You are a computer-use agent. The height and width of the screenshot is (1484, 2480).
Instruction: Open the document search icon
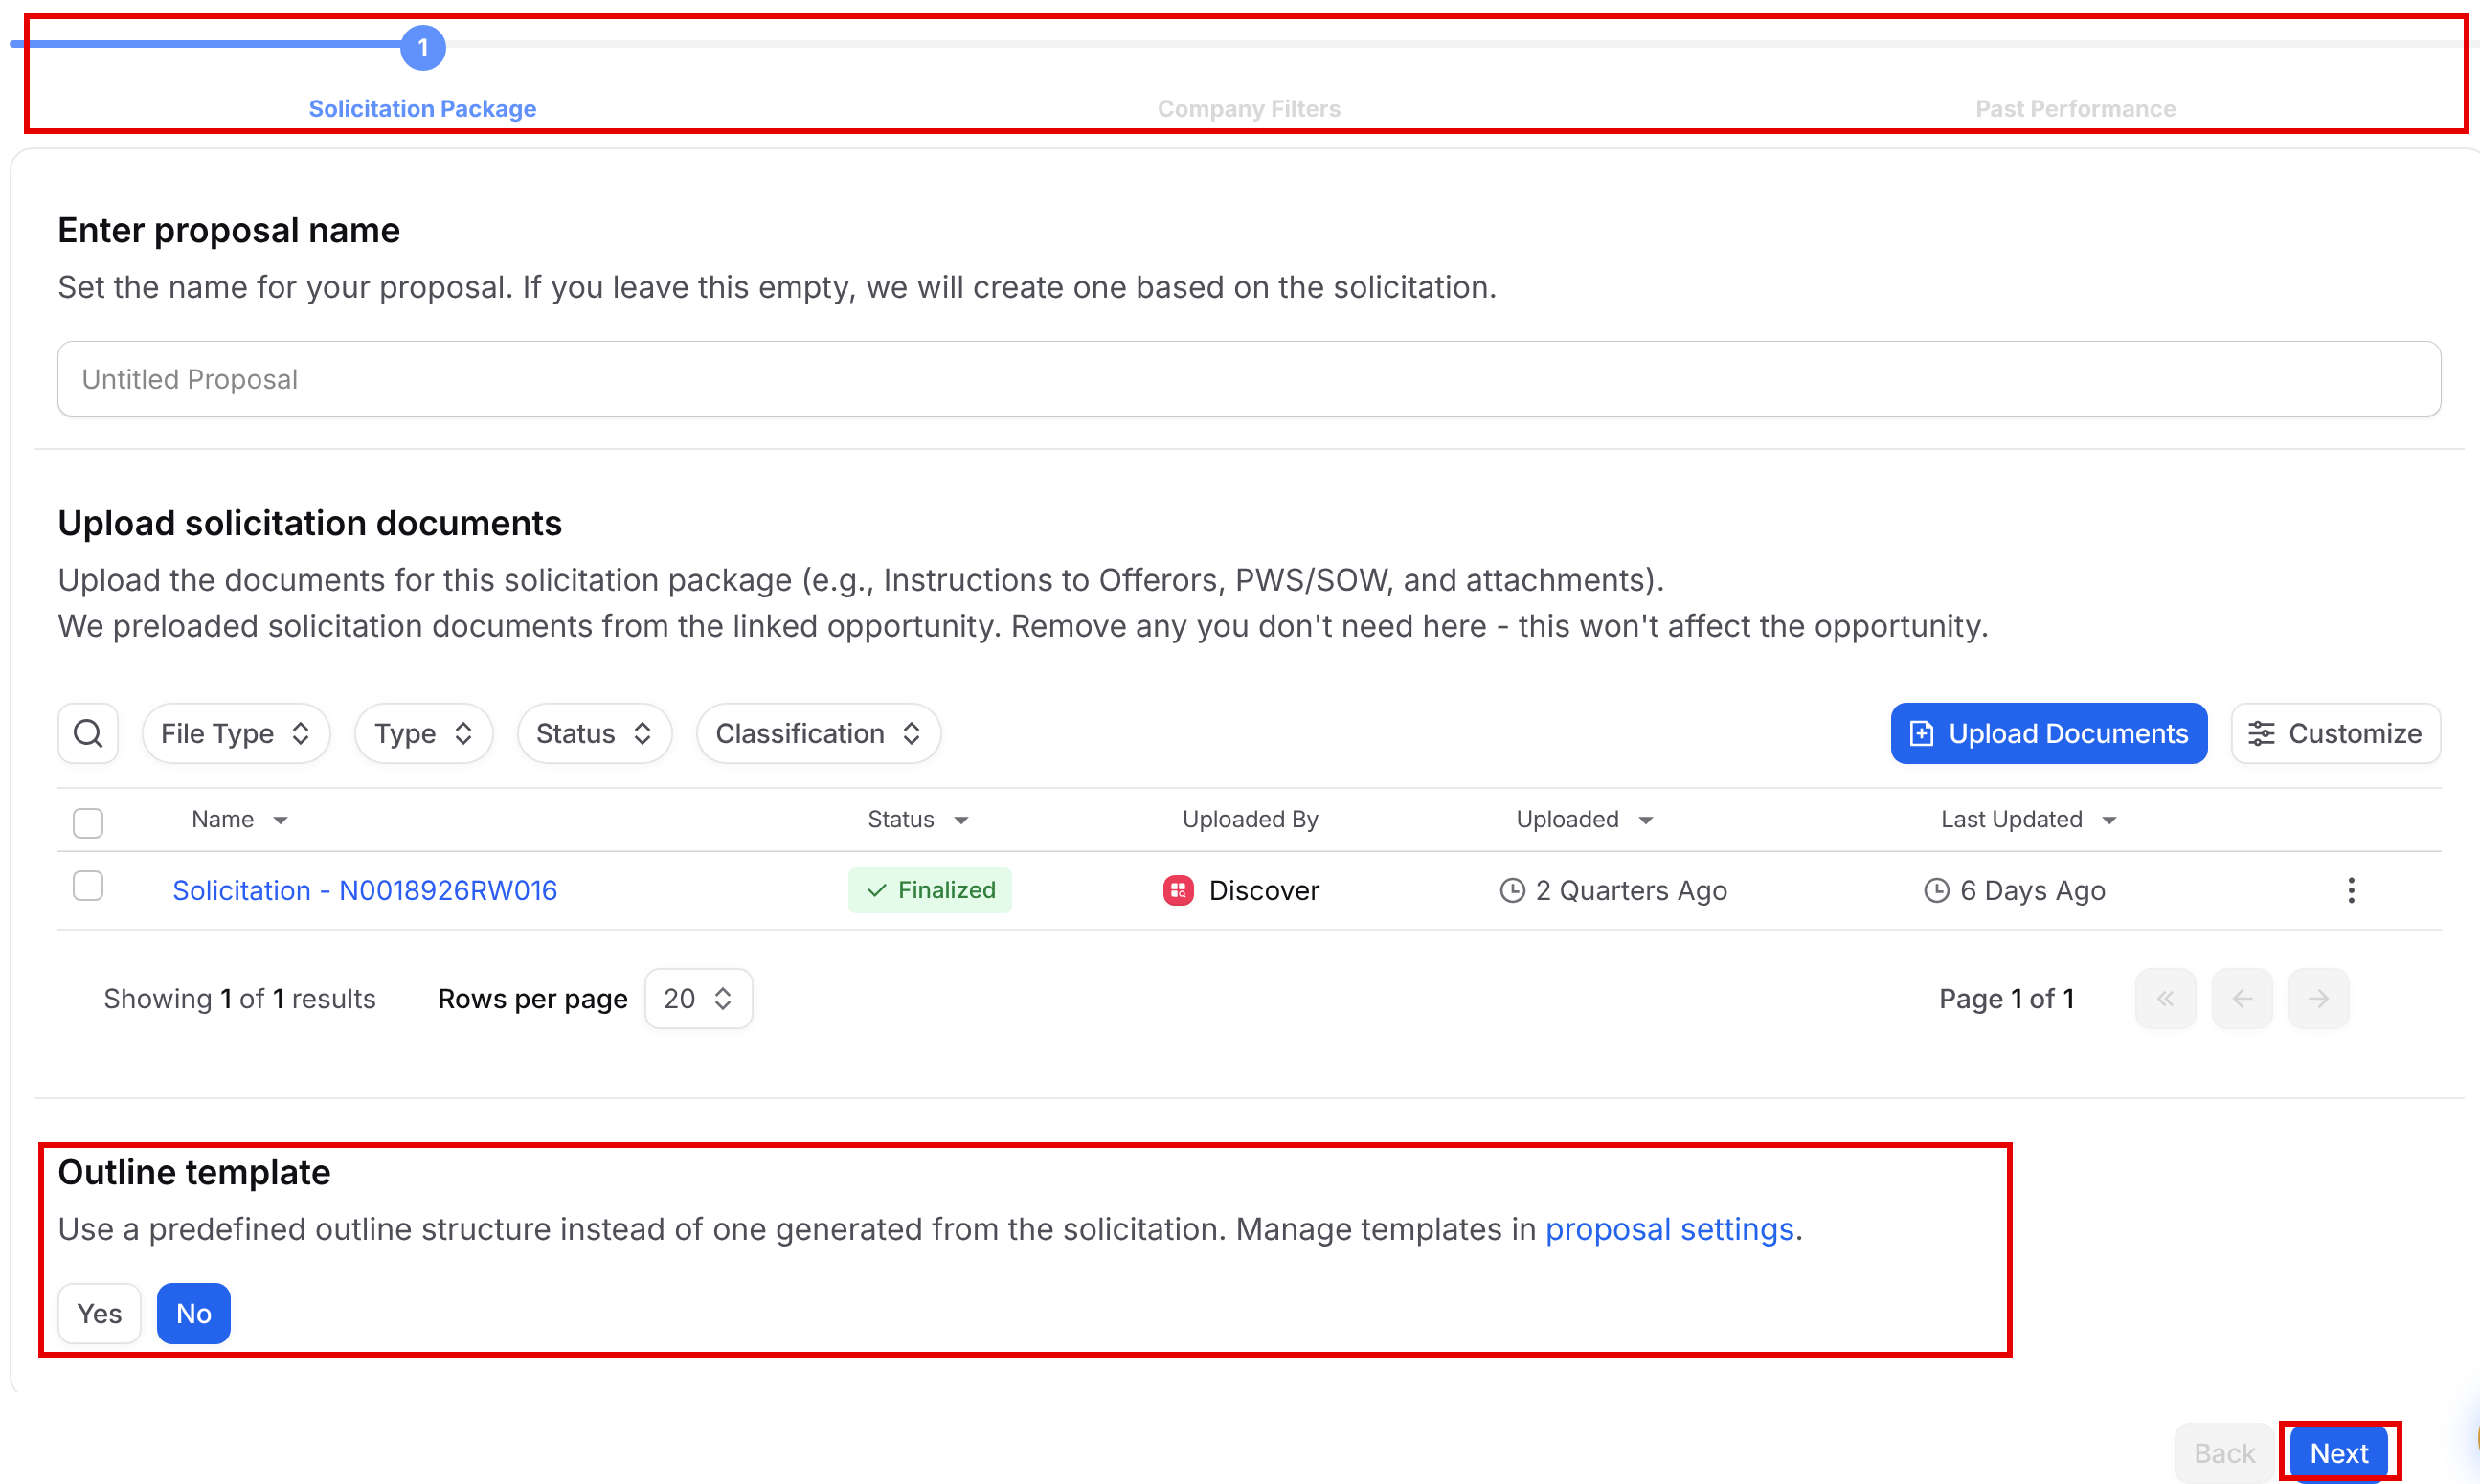[x=88, y=733]
